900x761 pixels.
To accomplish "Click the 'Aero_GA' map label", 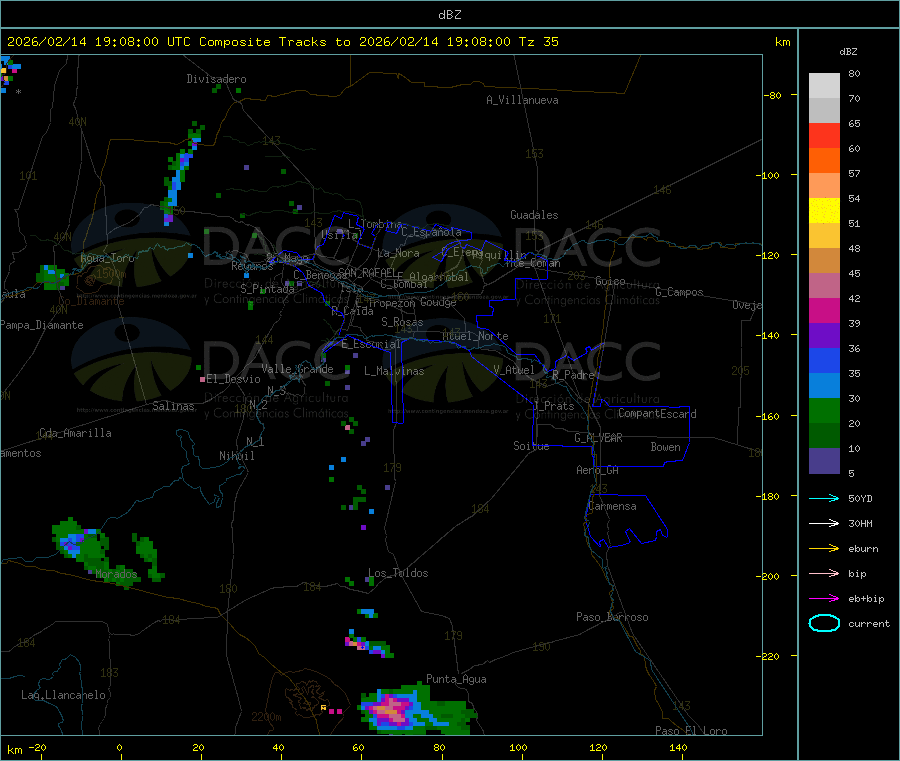I will [x=598, y=471].
